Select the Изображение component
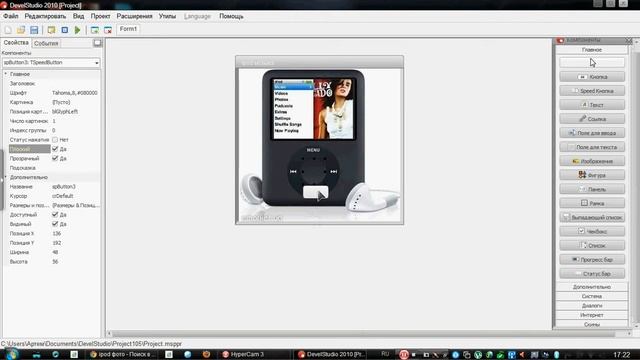Viewport: 640px width, 360px height. [x=592, y=161]
